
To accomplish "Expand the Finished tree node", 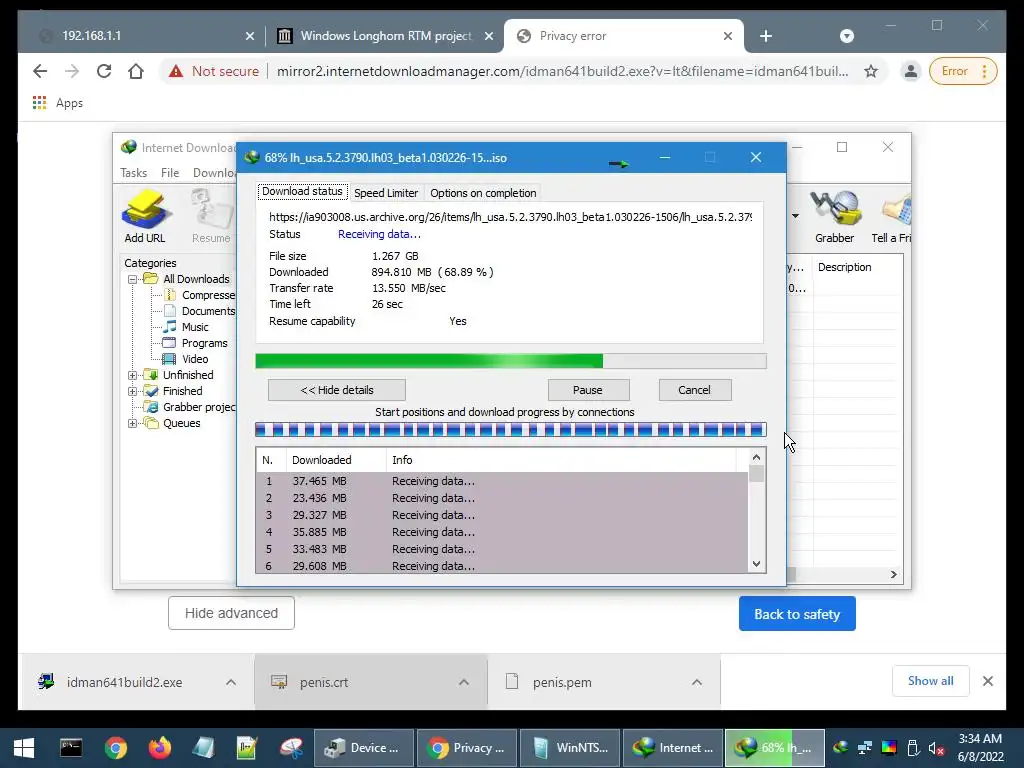I will tap(133, 391).
